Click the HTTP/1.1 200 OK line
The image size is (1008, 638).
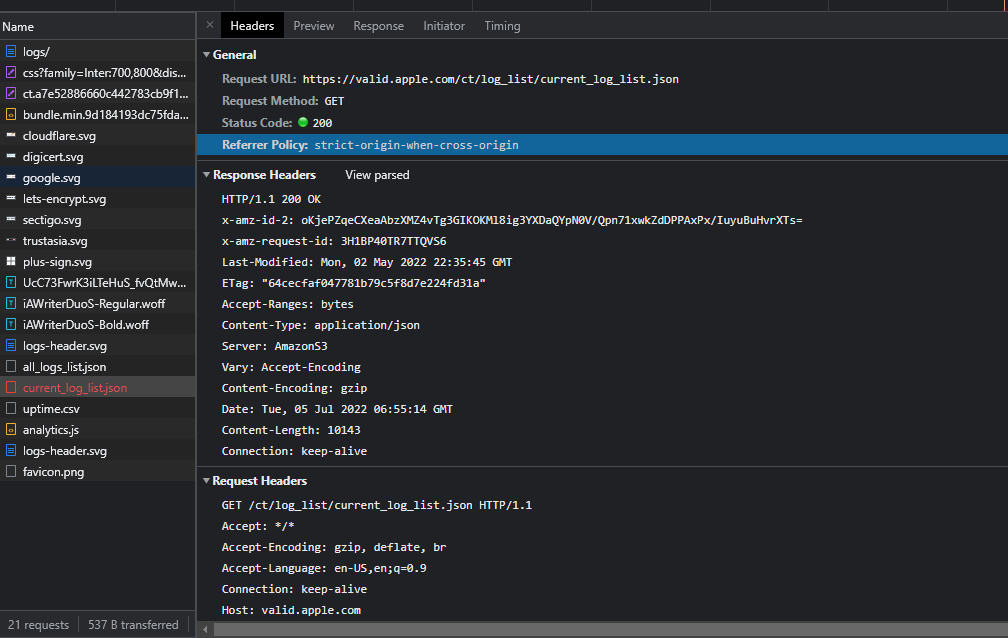click(271, 199)
